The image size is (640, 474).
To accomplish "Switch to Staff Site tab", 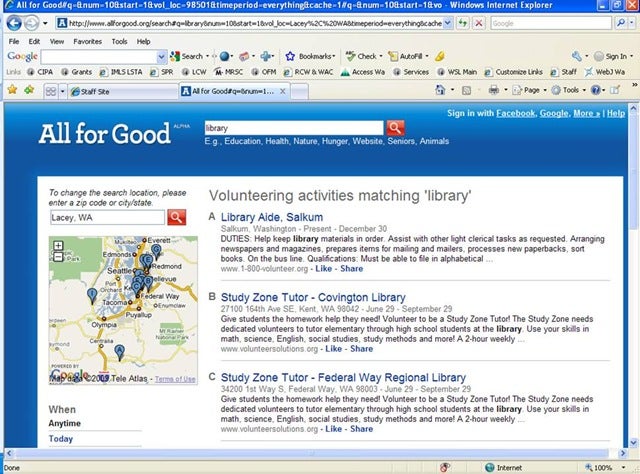I will tap(122, 91).
